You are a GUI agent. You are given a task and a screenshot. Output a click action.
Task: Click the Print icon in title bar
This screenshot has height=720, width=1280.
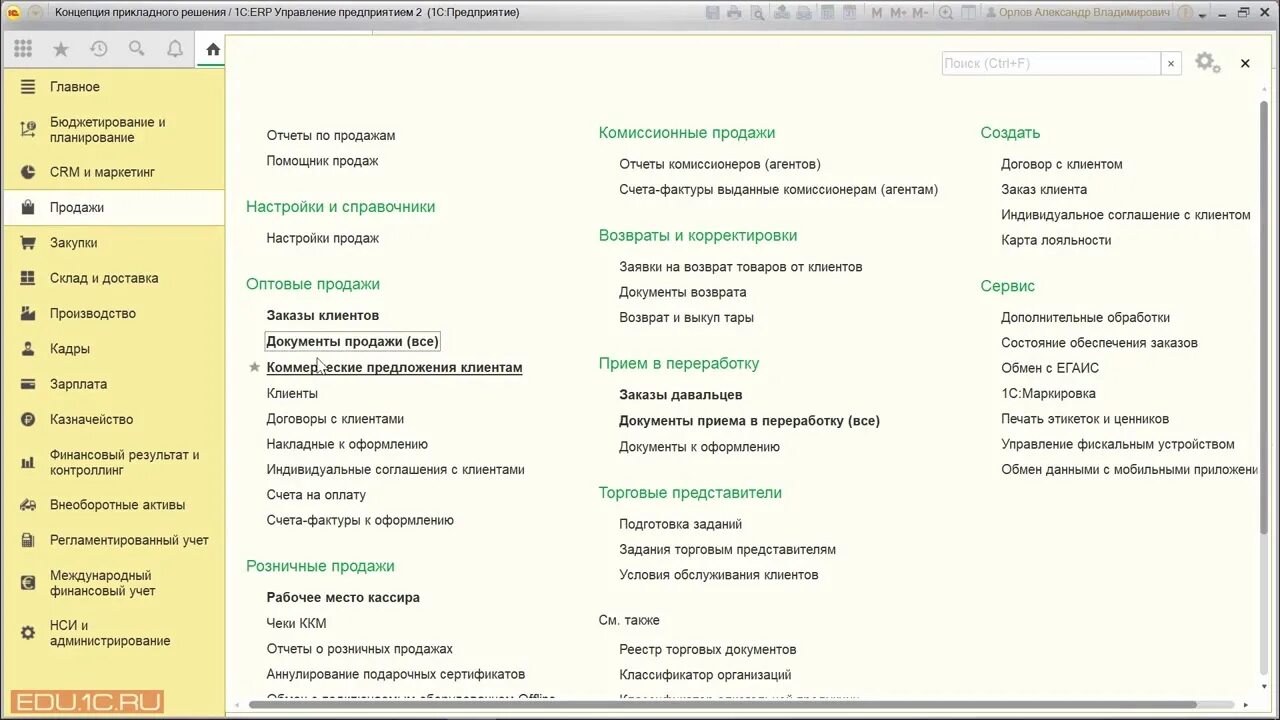pyautogui.click(x=734, y=13)
